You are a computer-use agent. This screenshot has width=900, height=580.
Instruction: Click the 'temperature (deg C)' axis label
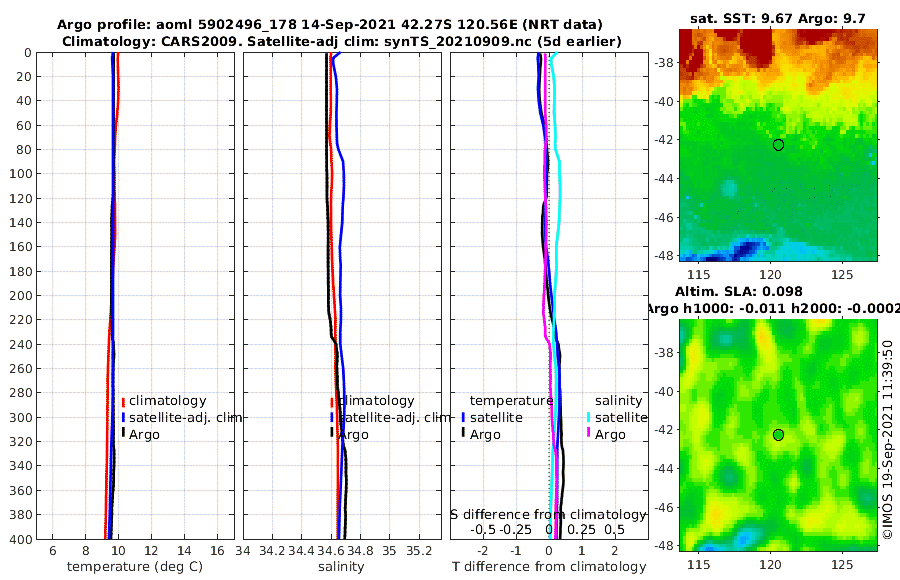(135, 567)
